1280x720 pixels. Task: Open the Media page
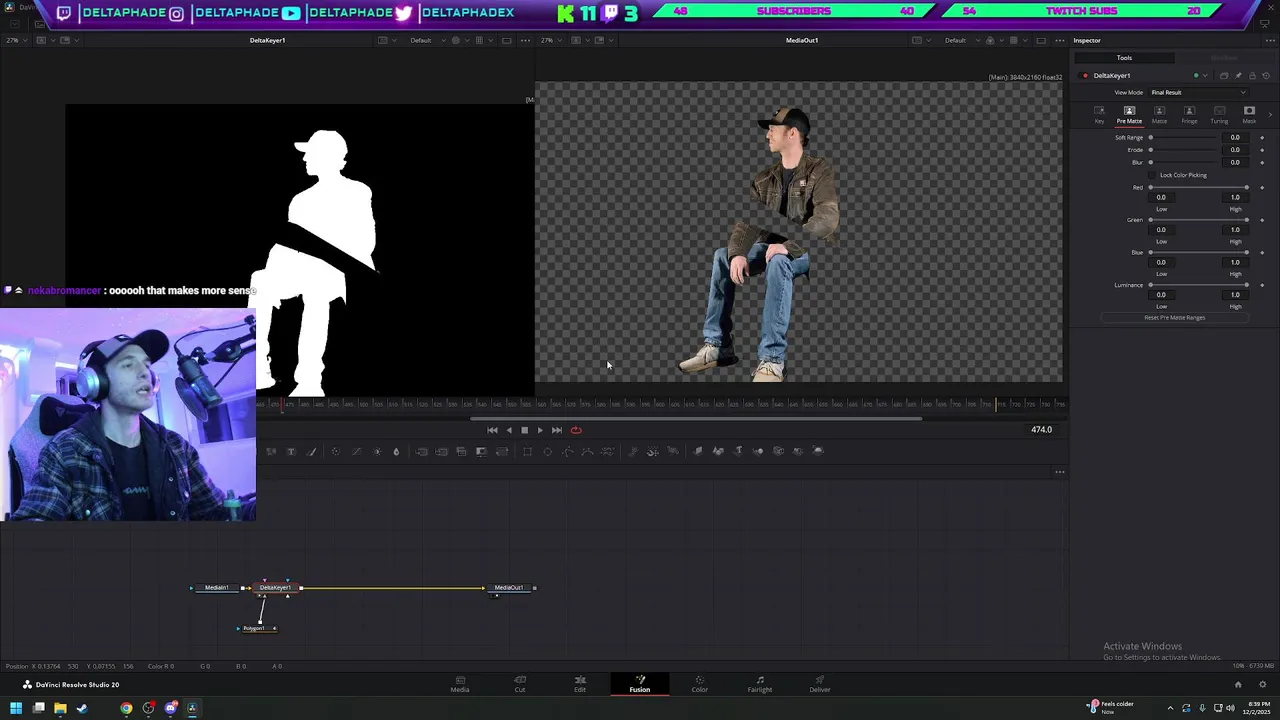pos(460,684)
